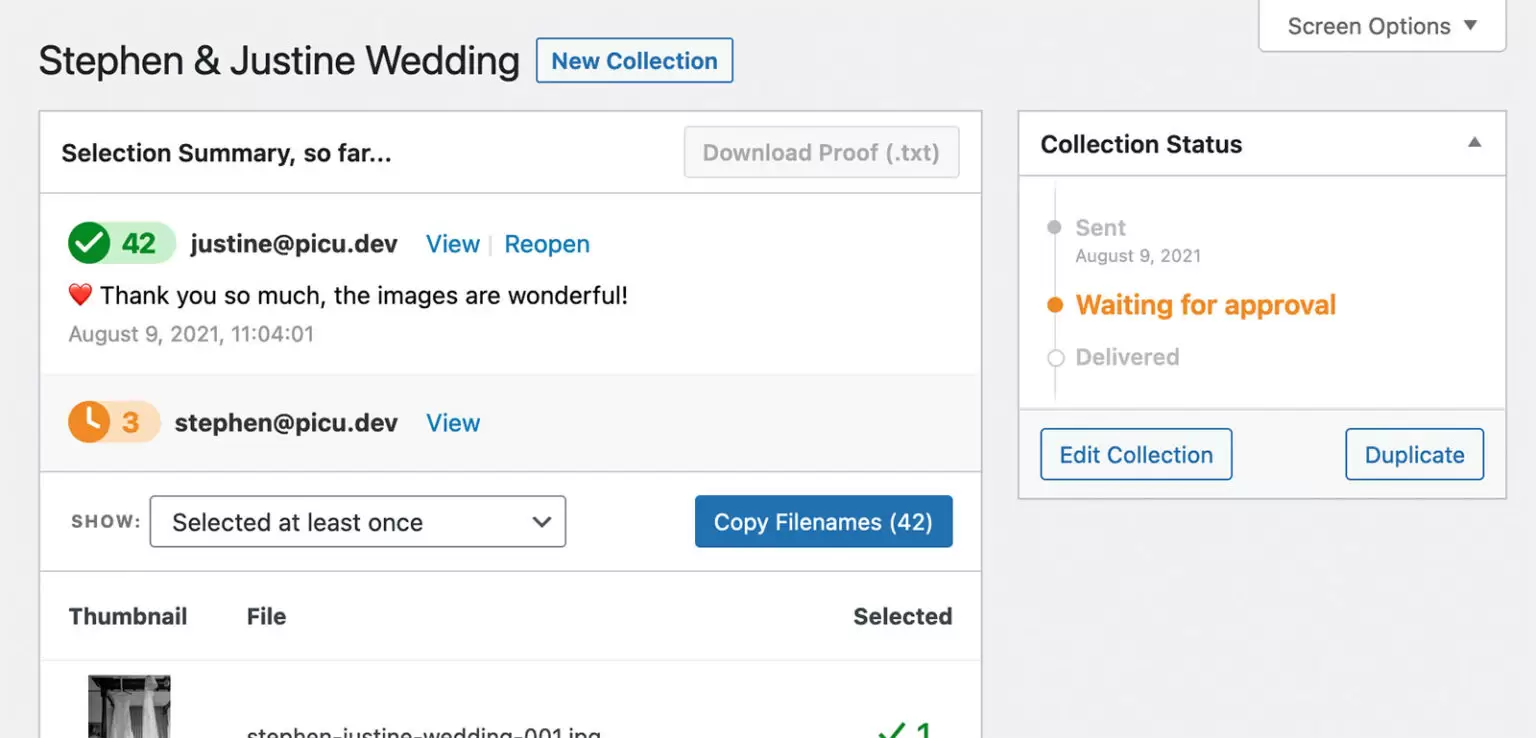1536x738 pixels.
Task: Click the Selected column header
Action: coord(902,616)
